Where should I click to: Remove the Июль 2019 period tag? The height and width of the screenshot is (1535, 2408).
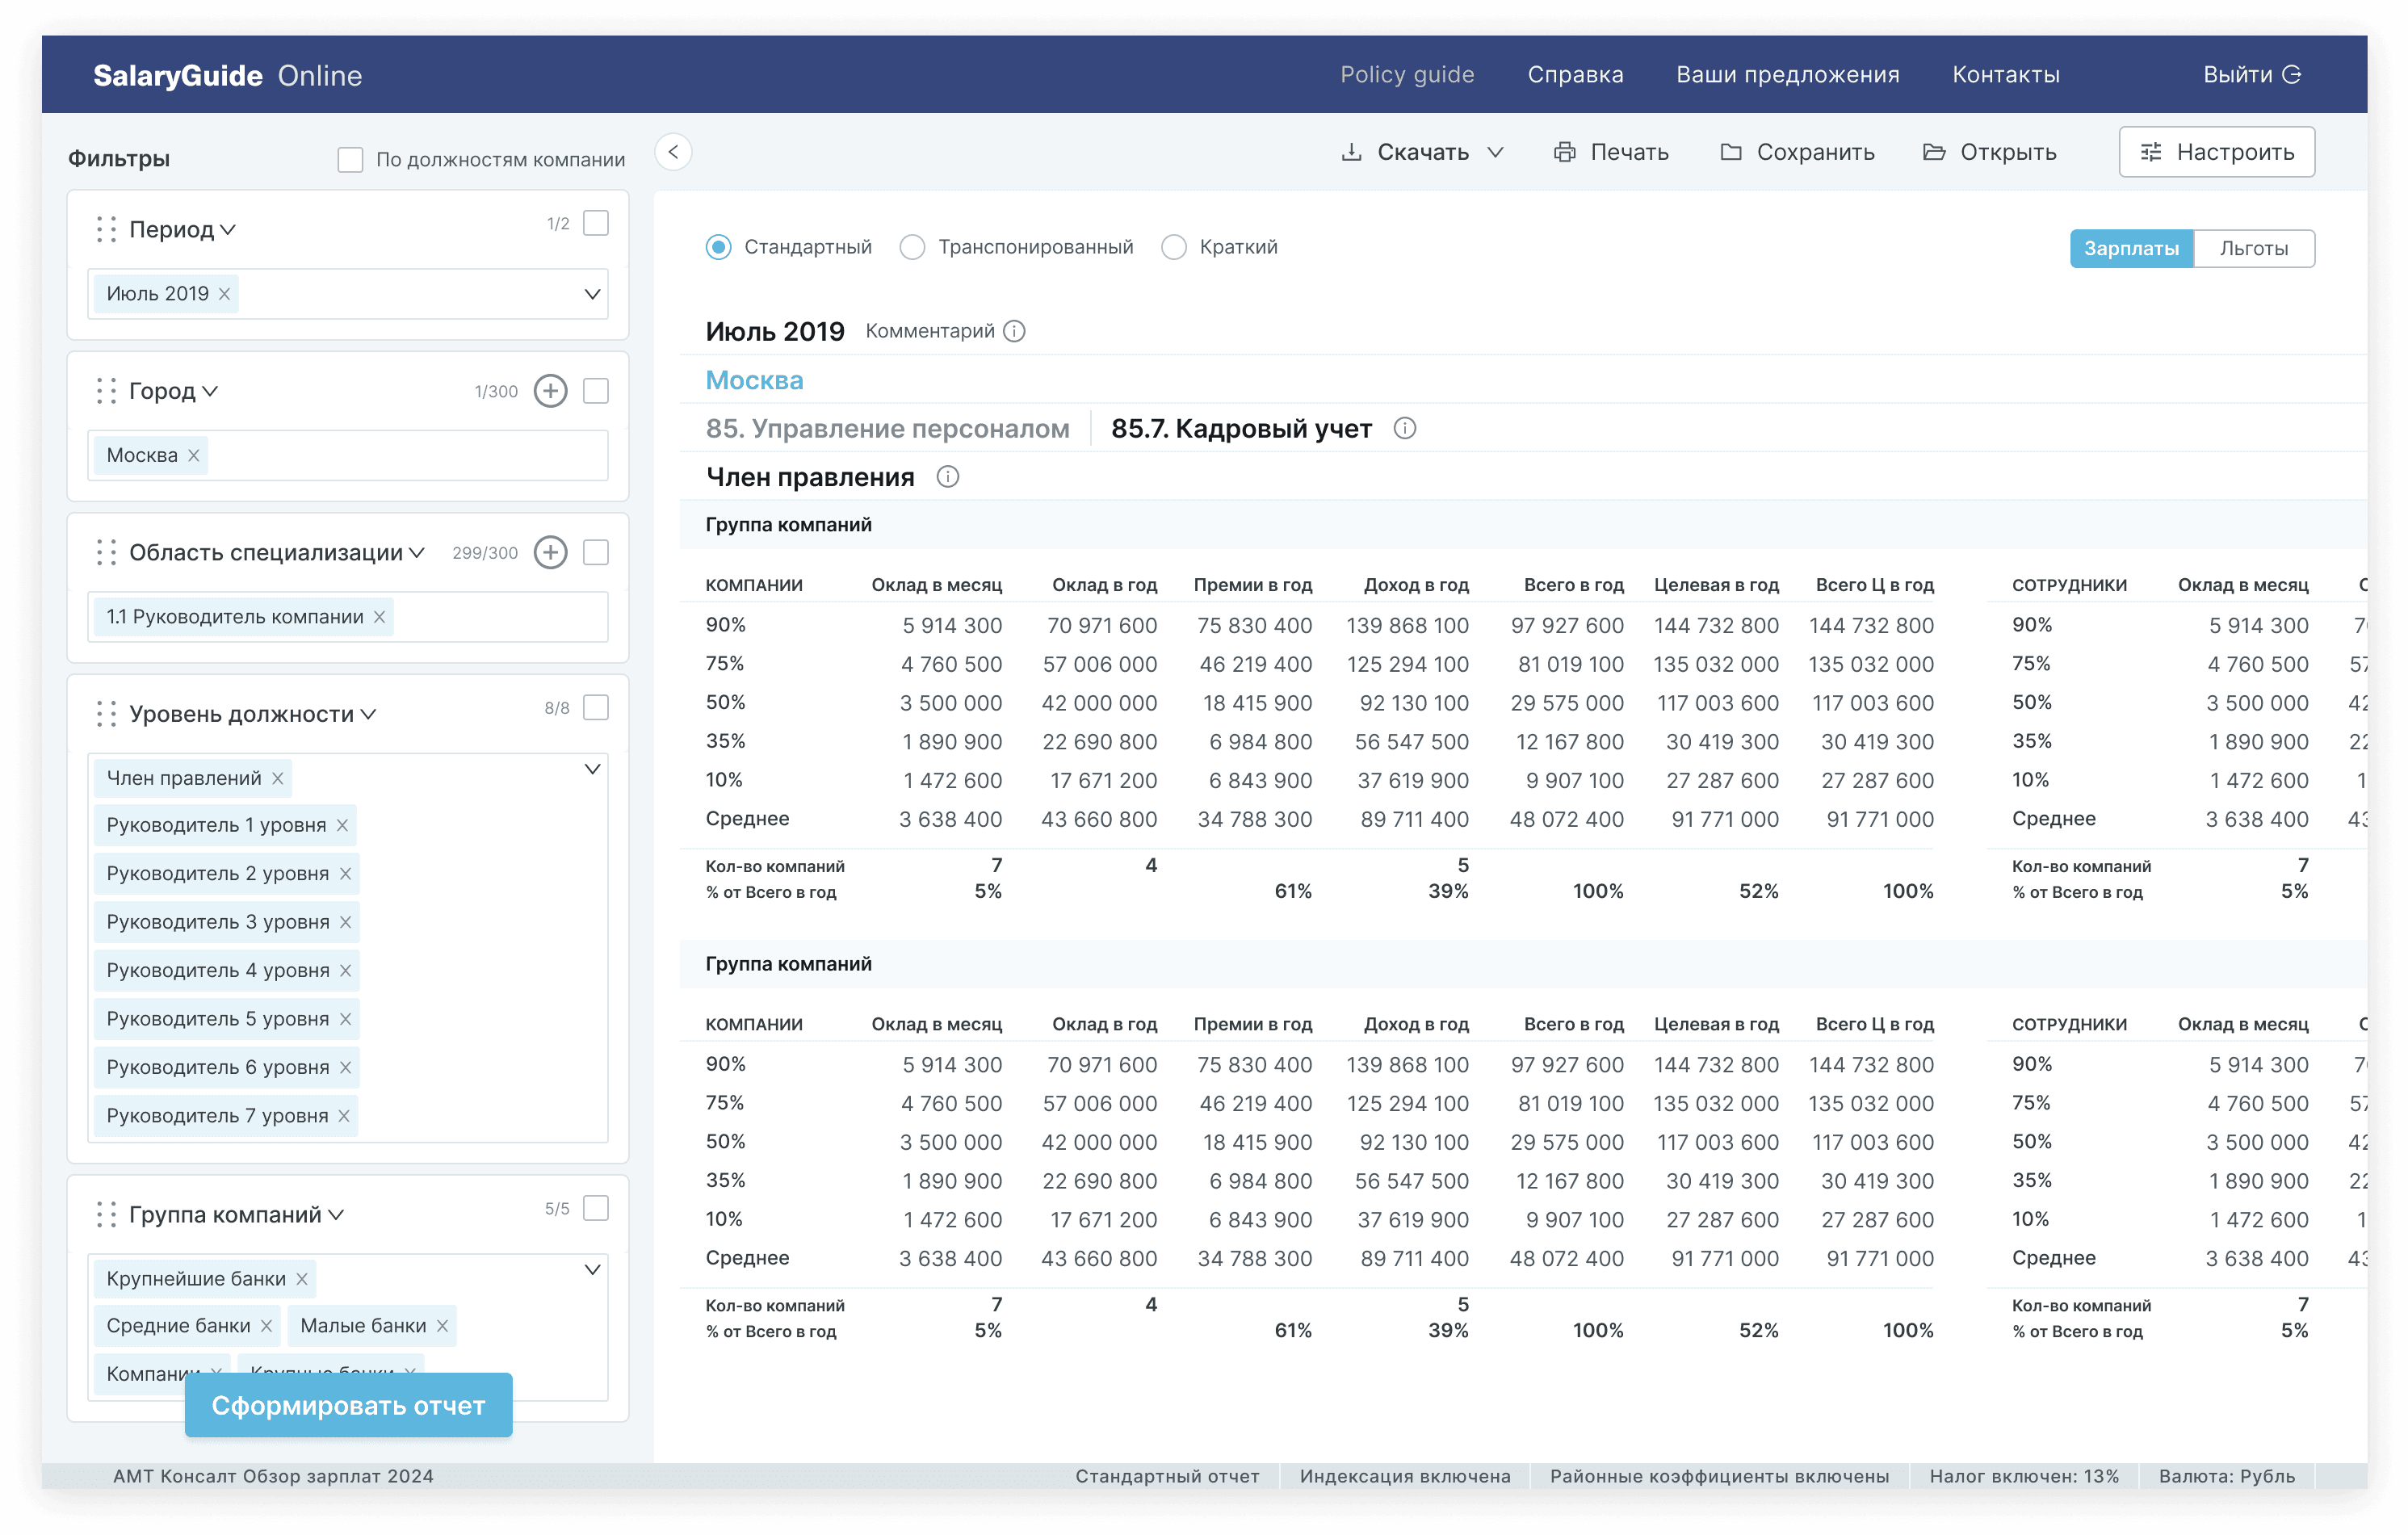point(224,294)
